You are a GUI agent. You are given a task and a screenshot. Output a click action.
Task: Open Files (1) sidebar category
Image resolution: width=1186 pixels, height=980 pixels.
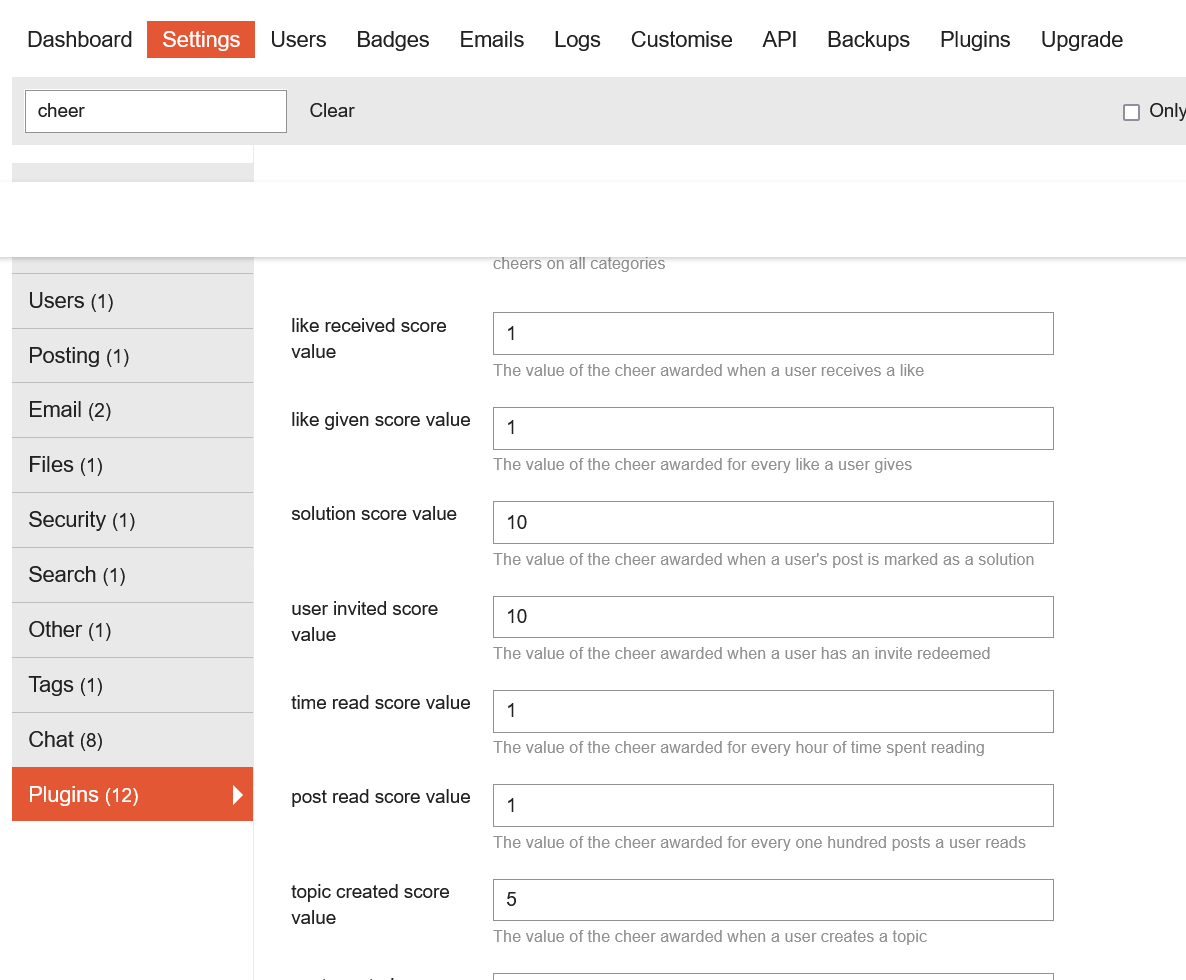coord(132,465)
